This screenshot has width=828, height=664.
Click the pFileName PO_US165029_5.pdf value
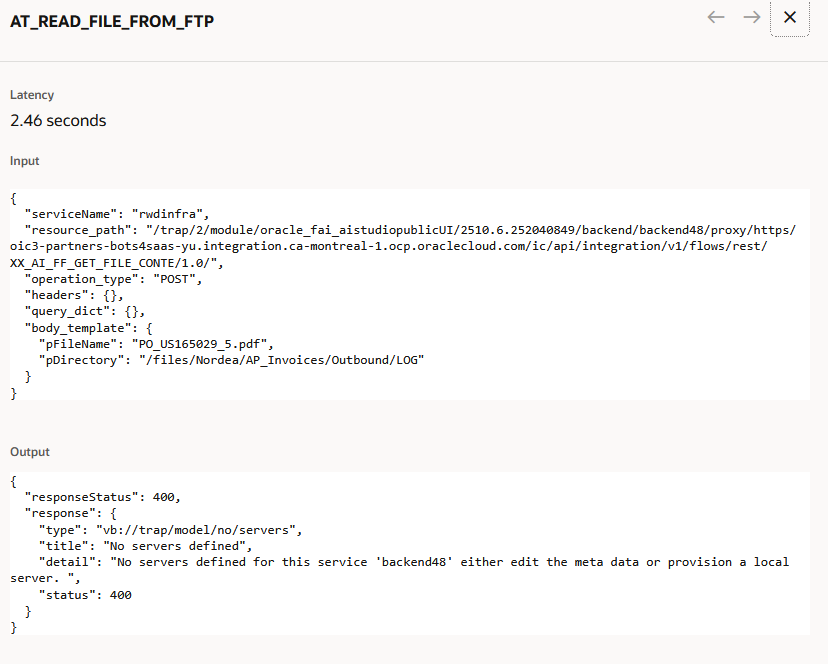pos(202,344)
